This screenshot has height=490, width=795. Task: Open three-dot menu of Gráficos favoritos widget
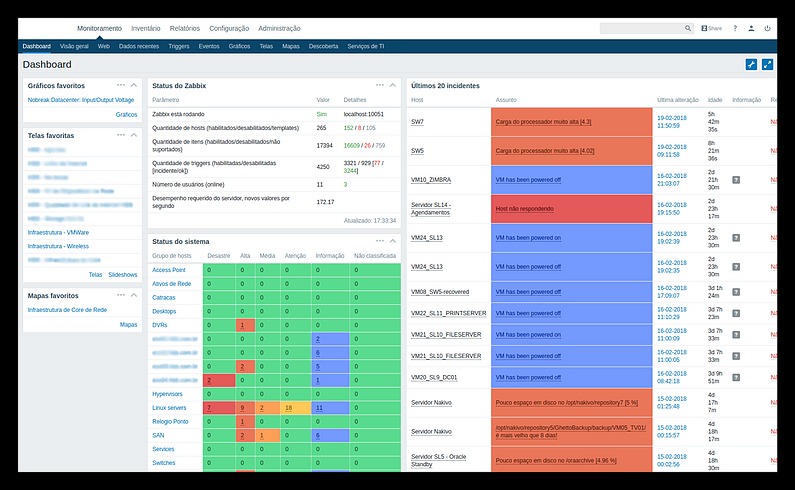(121, 85)
